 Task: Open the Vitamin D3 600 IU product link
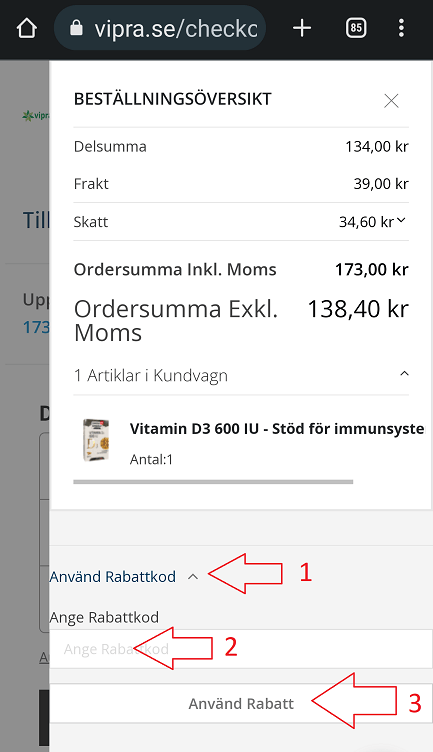(x=277, y=428)
